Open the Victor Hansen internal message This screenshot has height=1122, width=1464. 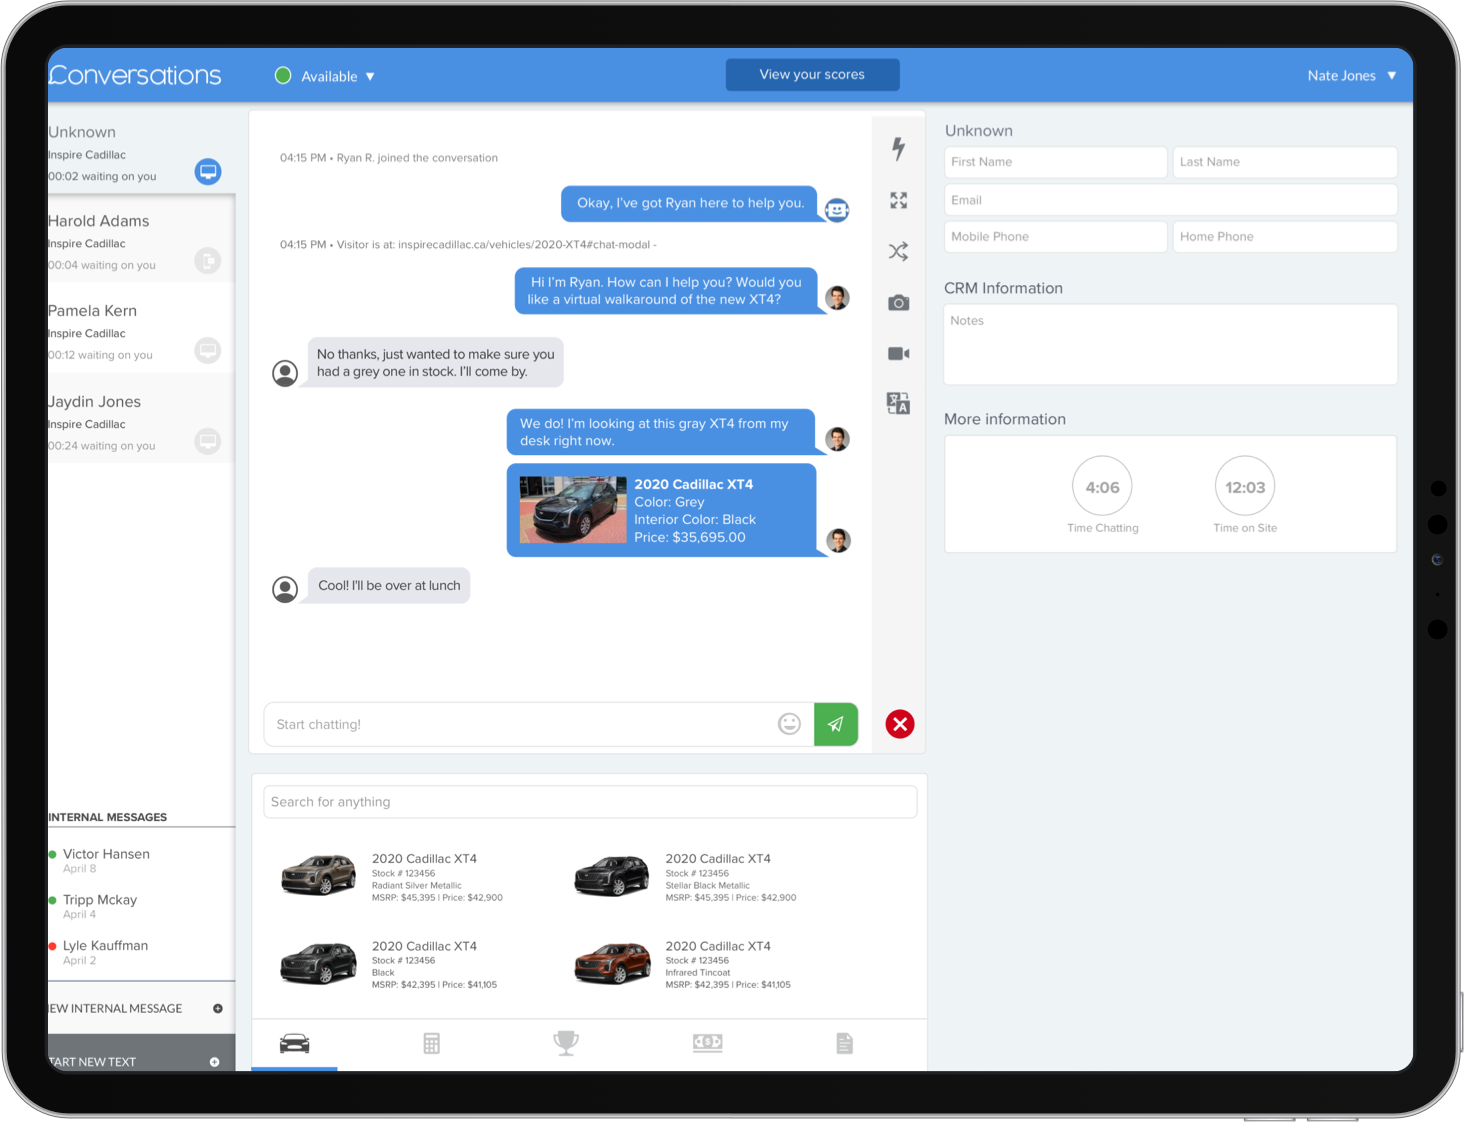click(x=141, y=860)
